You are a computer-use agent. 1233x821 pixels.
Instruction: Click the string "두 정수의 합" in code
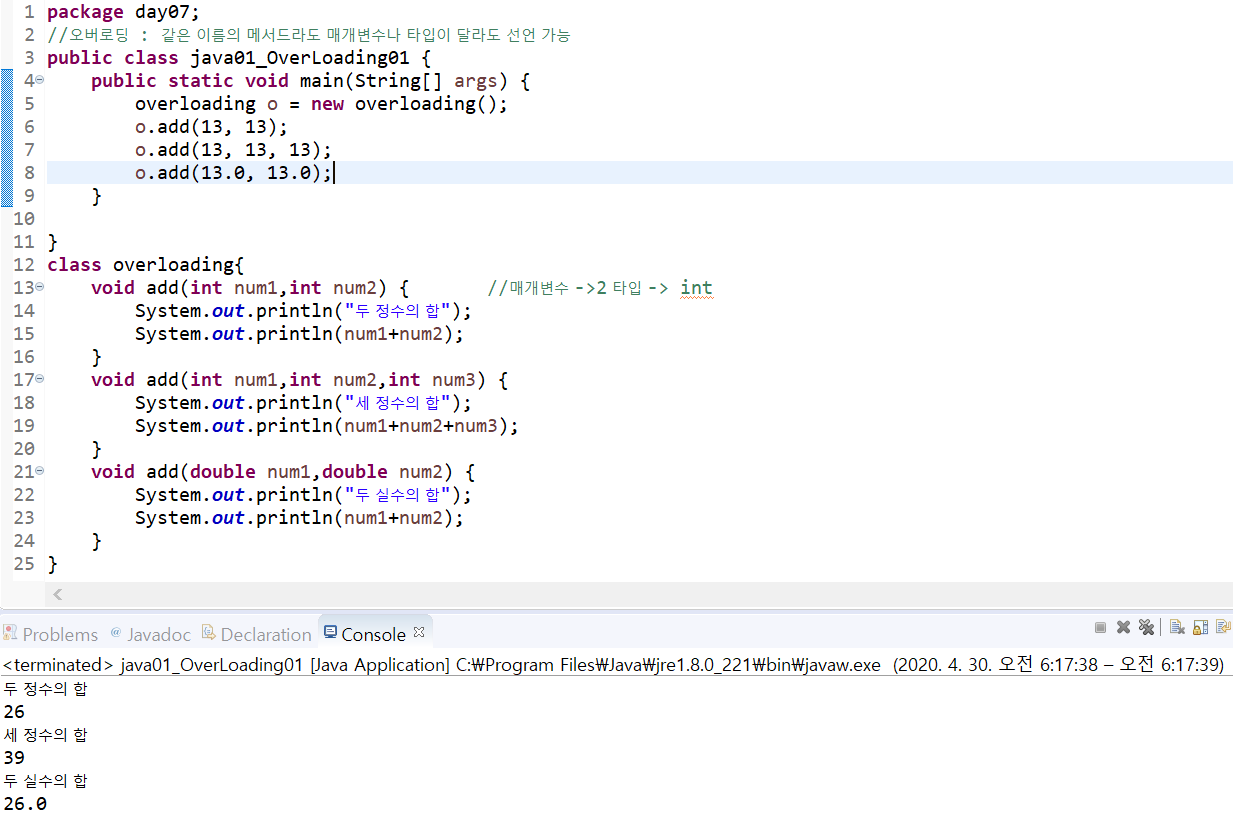point(400,311)
